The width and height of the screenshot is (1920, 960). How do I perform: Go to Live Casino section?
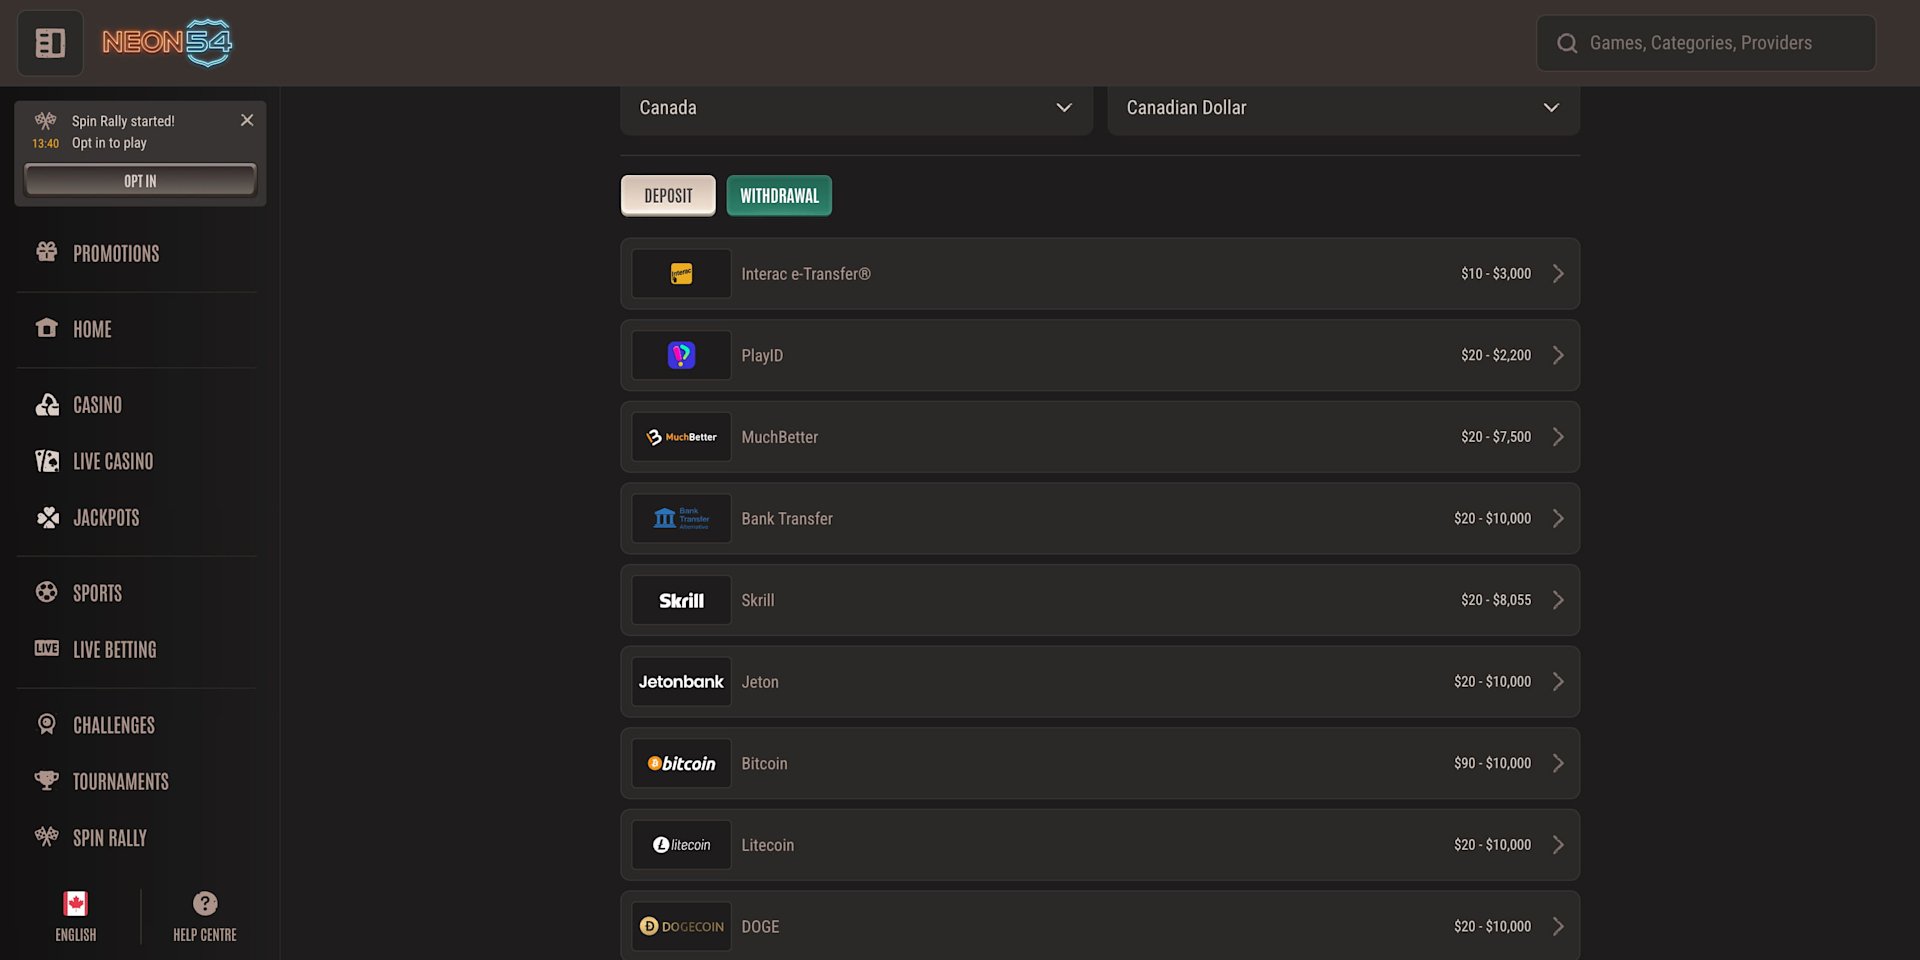tap(113, 461)
